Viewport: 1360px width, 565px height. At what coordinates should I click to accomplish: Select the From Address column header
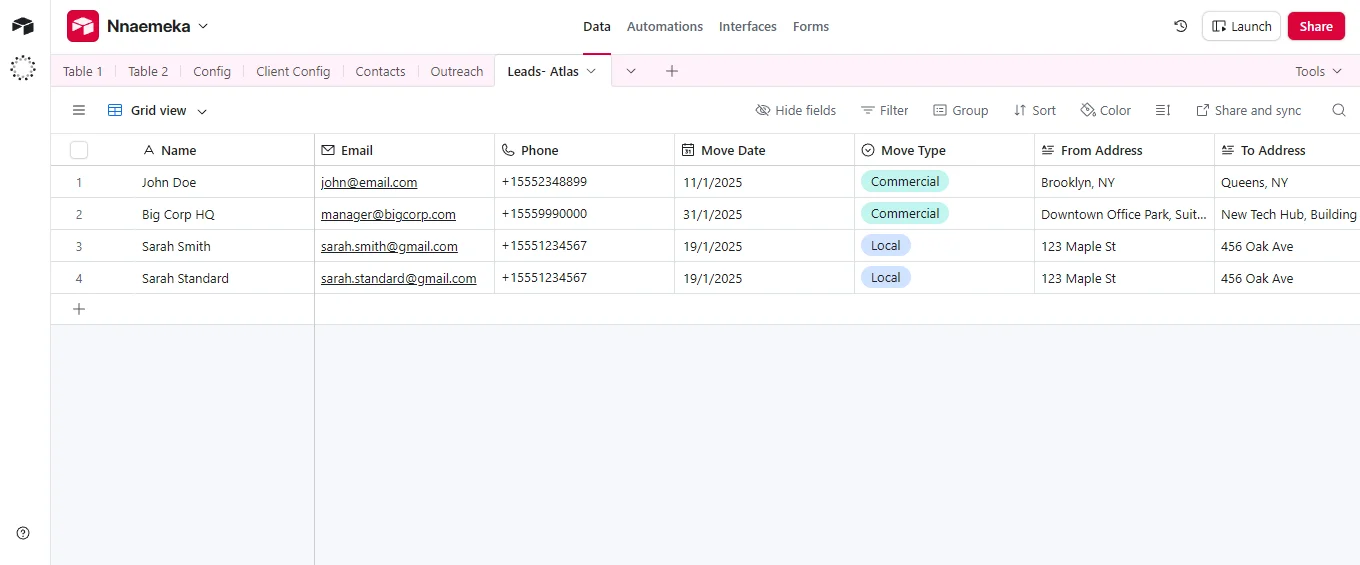point(1124,150)
